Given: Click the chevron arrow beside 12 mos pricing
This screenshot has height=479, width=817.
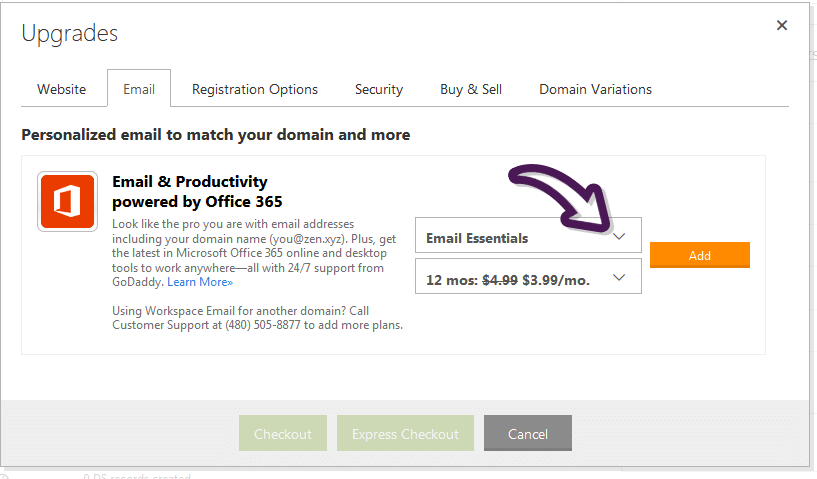Looking at the screenshot, I should point(618,277).
